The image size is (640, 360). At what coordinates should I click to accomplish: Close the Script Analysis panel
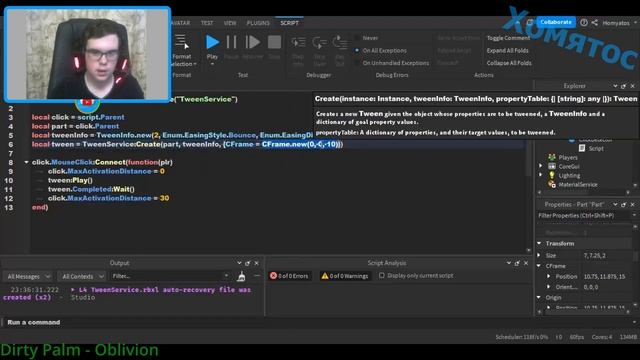tap(526, 263)
